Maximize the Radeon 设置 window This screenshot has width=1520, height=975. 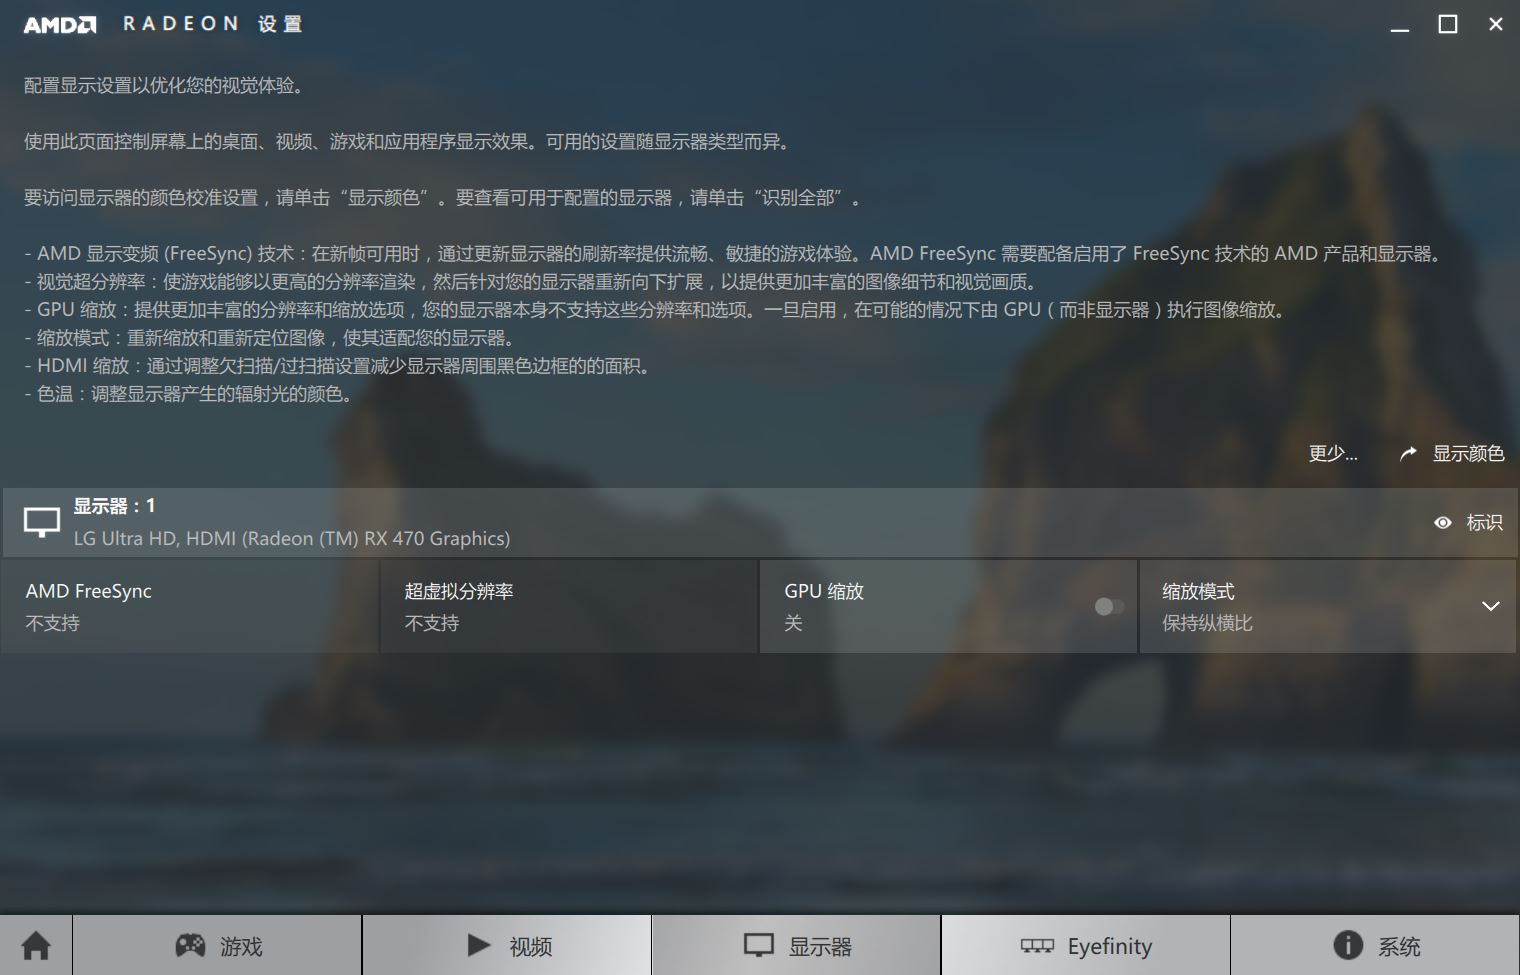pyautogui.click(x=1448, y=25)
